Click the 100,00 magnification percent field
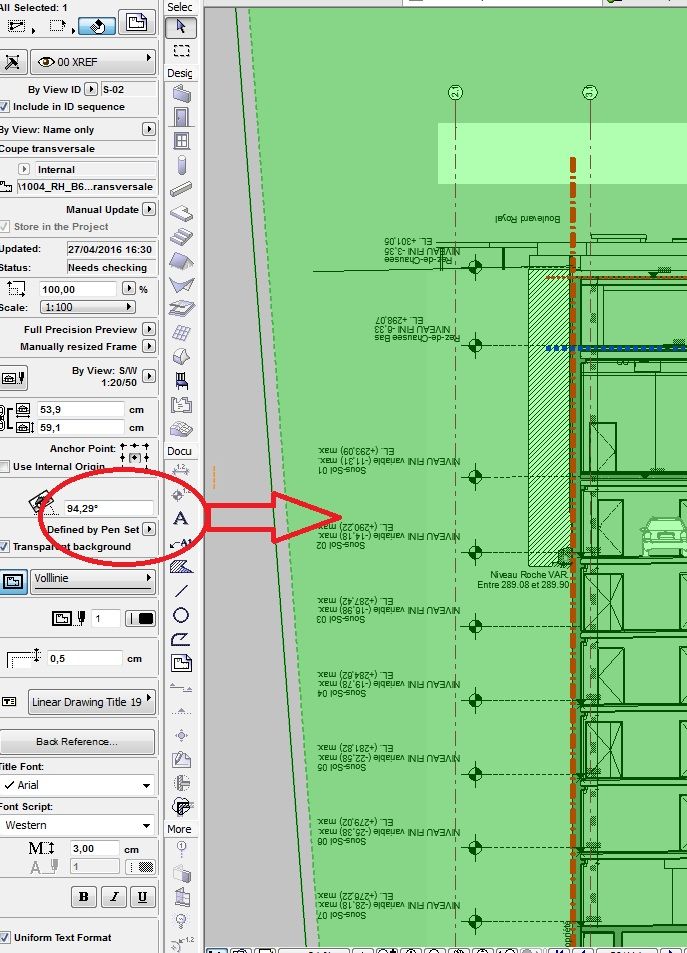The width and height of the screenshot is (687, 953). point(78,289)
